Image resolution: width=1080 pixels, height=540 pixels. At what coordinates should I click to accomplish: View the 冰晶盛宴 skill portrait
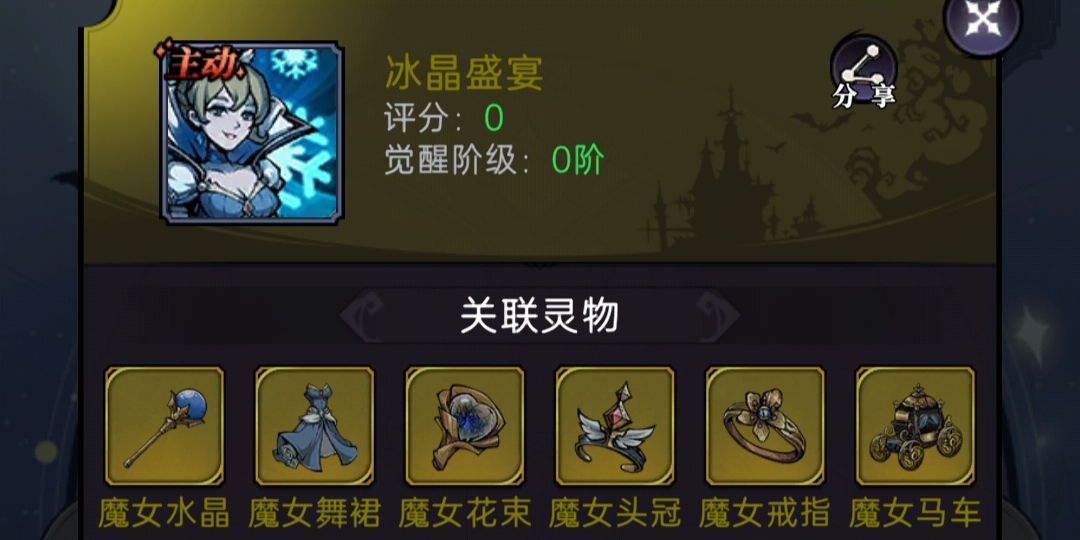[x=251, y=133]
